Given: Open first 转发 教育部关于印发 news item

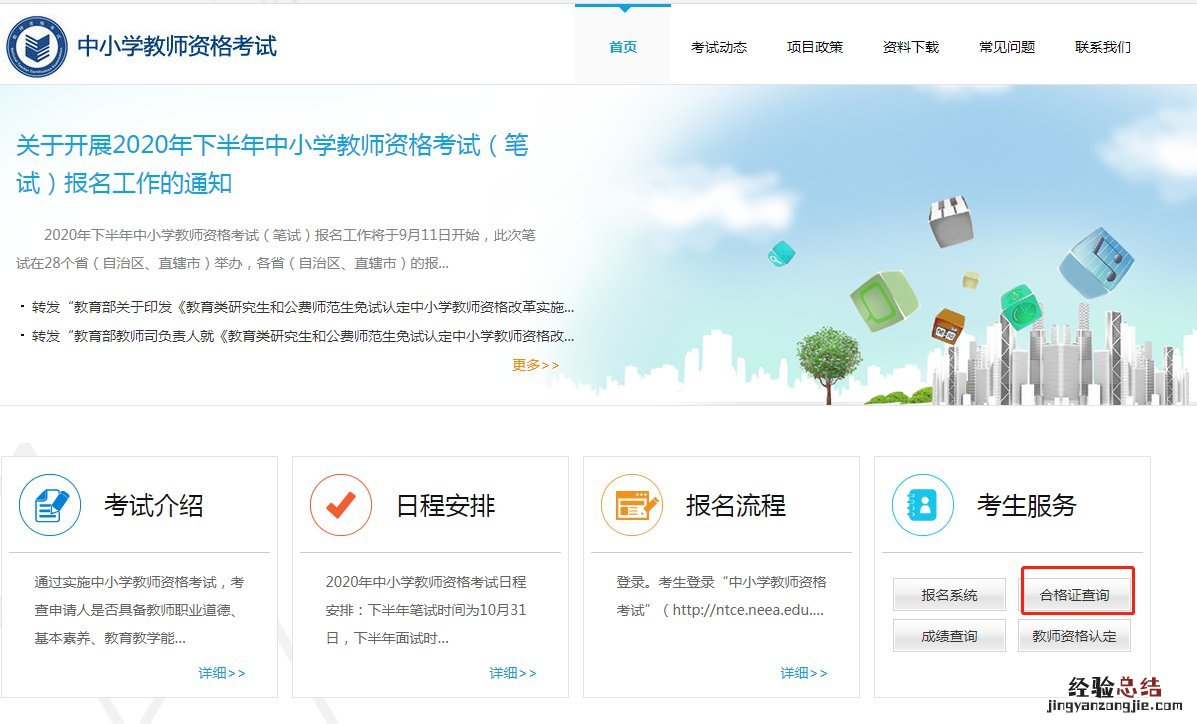Looking at the screenshot, I should click(x=302, y=307).
